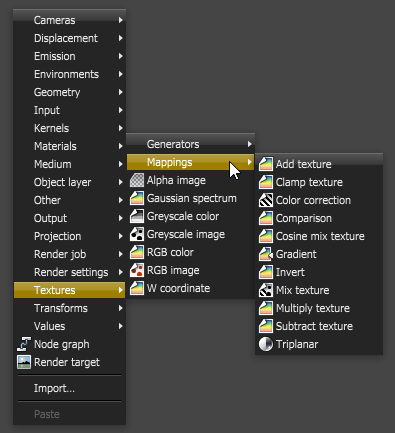Open the Materials menu entry
This screenshot has width=395, height=433.
click(x=69, y=146)
